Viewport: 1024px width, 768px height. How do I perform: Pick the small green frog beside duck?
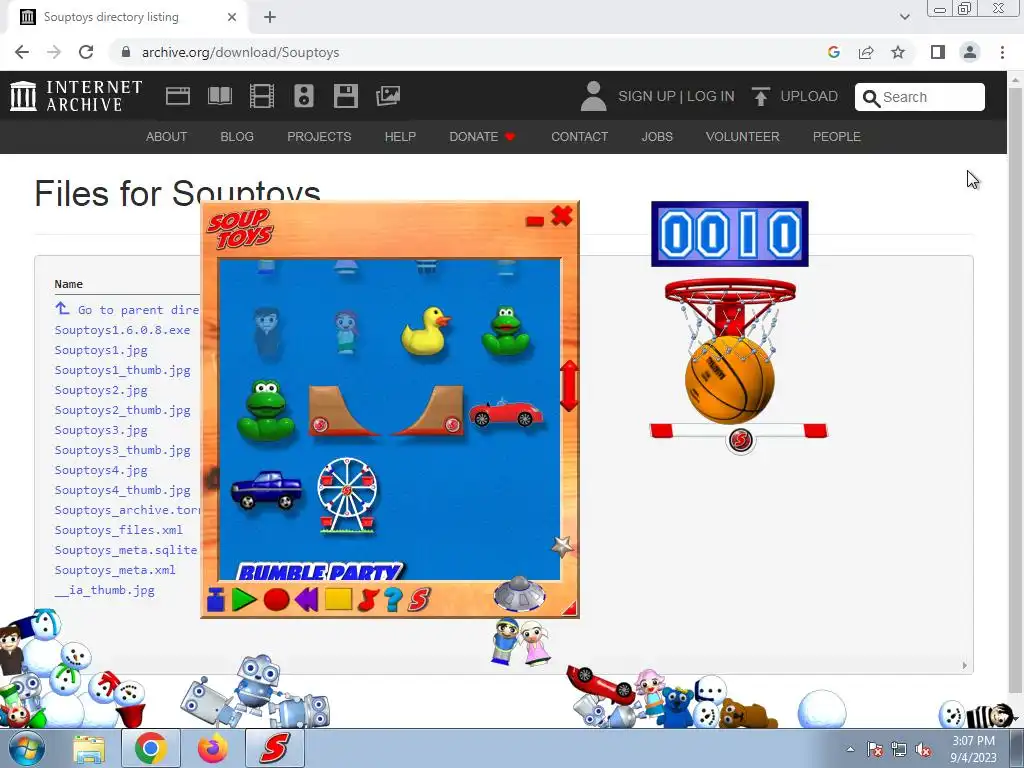tap(505, 330)
